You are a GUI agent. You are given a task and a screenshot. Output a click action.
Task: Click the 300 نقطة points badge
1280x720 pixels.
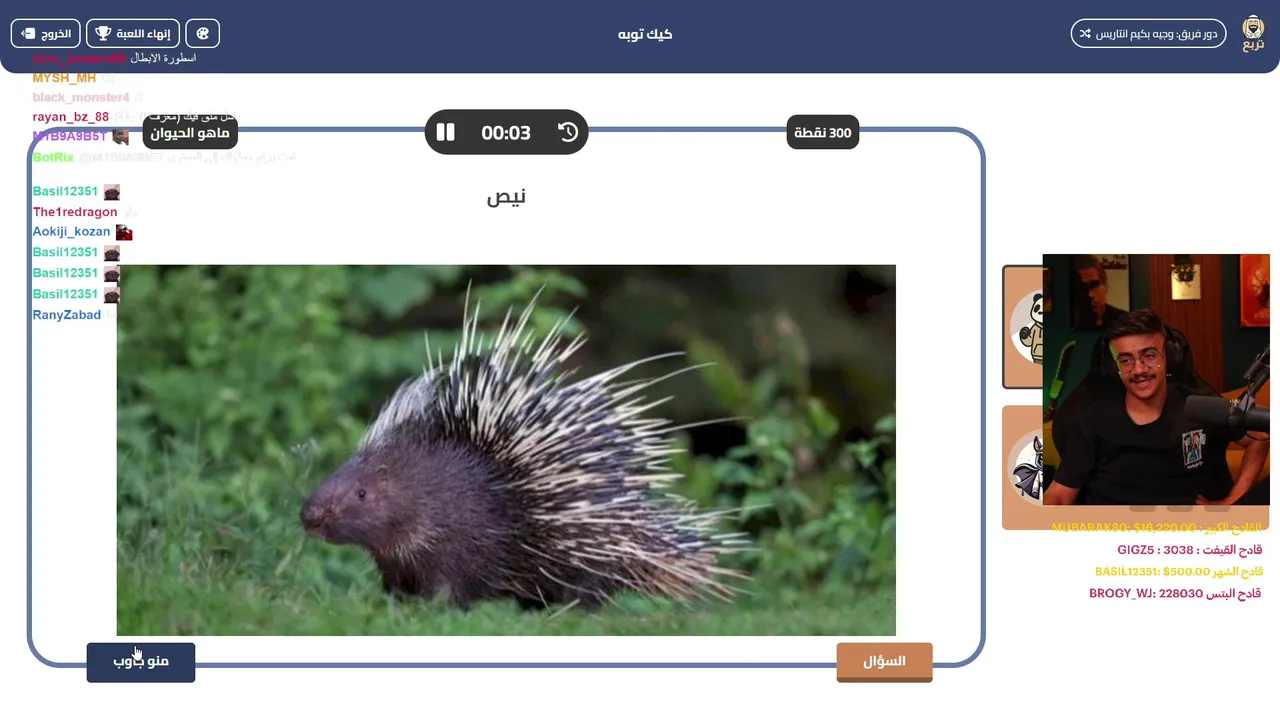(x=823, y=132)
